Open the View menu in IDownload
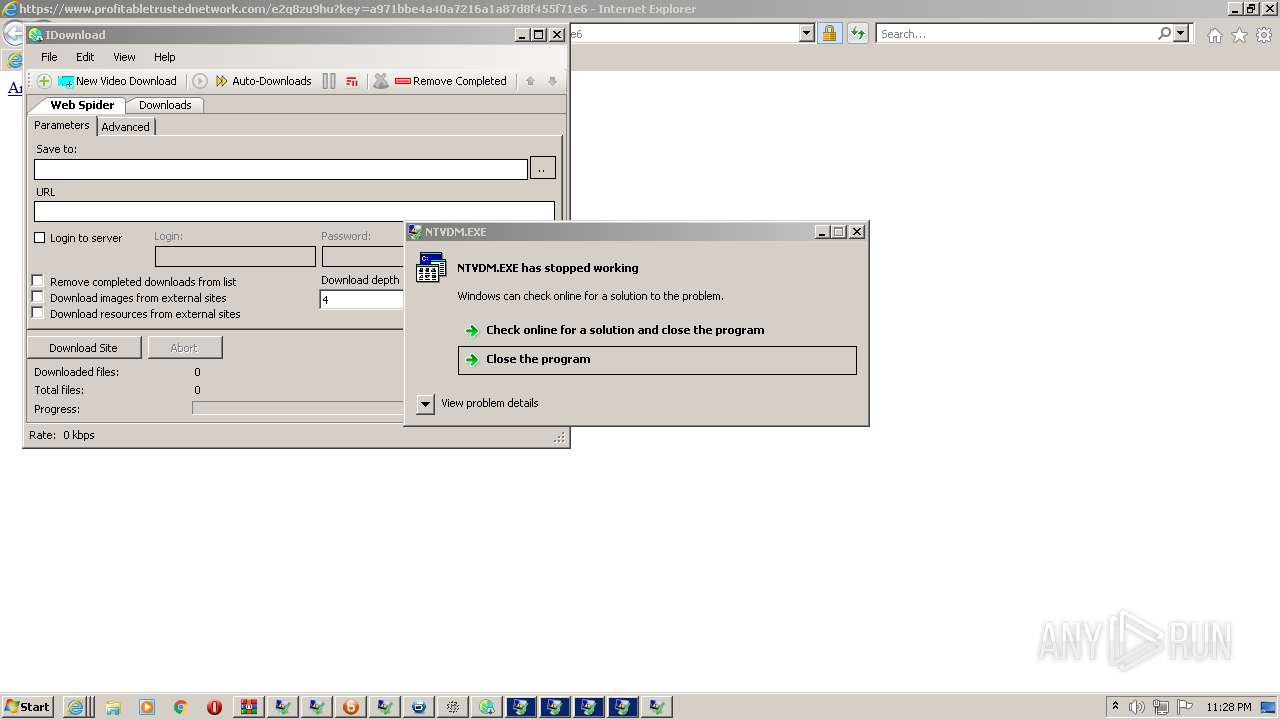This screenshot has width=1280, height=720. click(124, 57)
